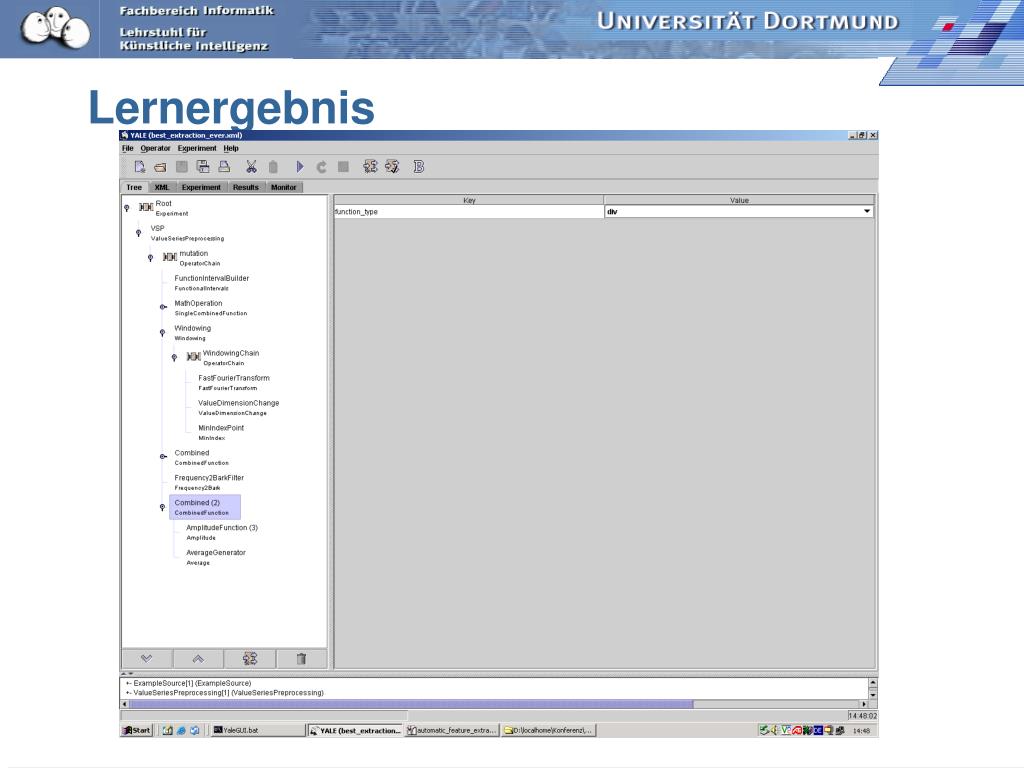Expand the MathOperation node toggle
The width and height of the screenshot is (1024, 768).
click(163, 307)
